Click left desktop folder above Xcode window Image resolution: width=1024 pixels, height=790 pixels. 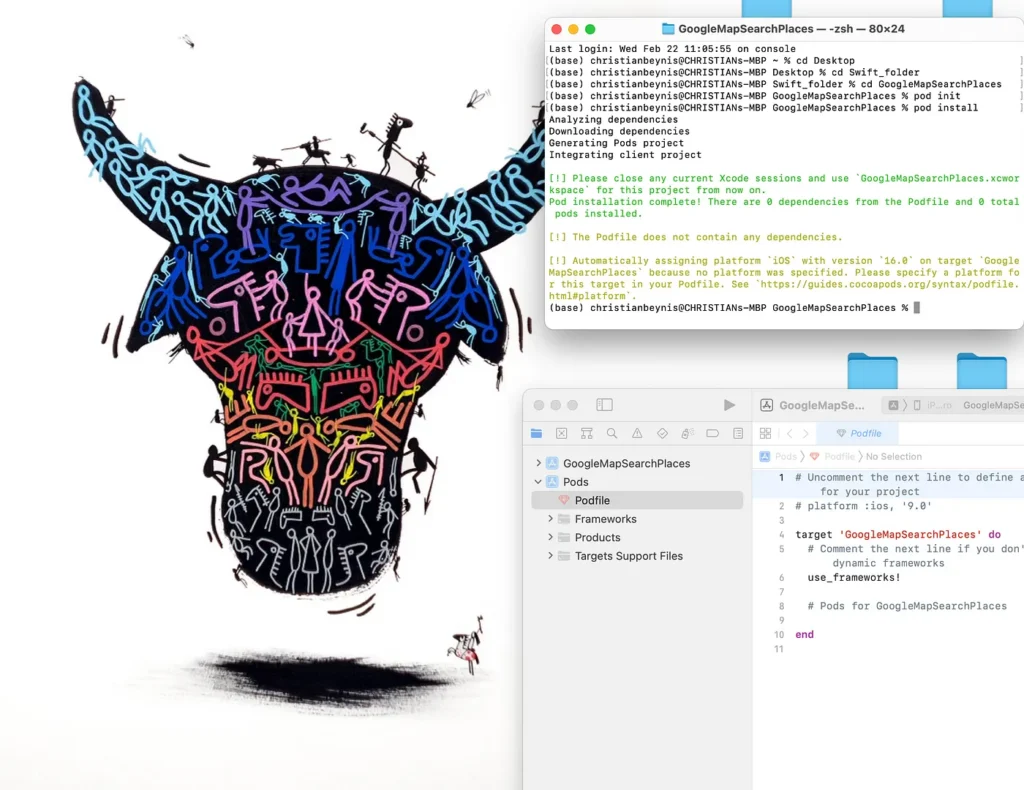(x=872, y=371)
